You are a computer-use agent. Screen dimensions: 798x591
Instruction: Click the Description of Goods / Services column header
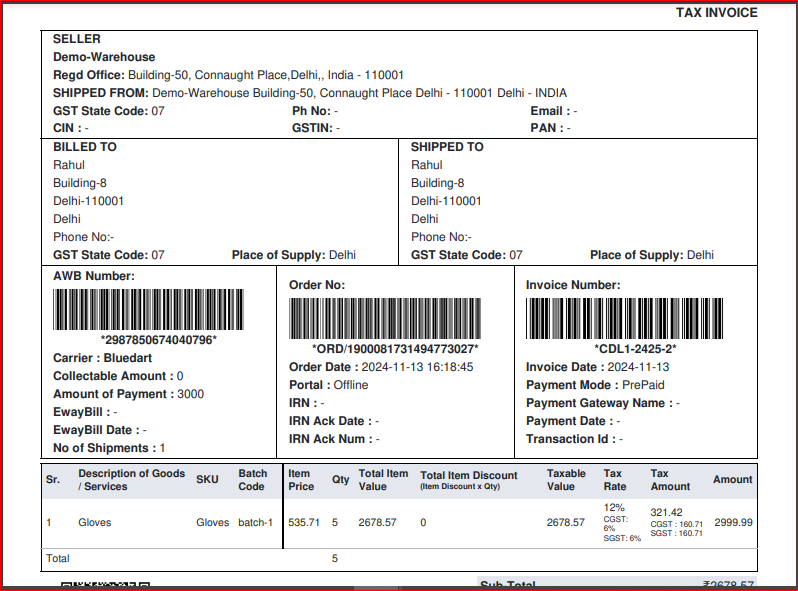point(131,480)
